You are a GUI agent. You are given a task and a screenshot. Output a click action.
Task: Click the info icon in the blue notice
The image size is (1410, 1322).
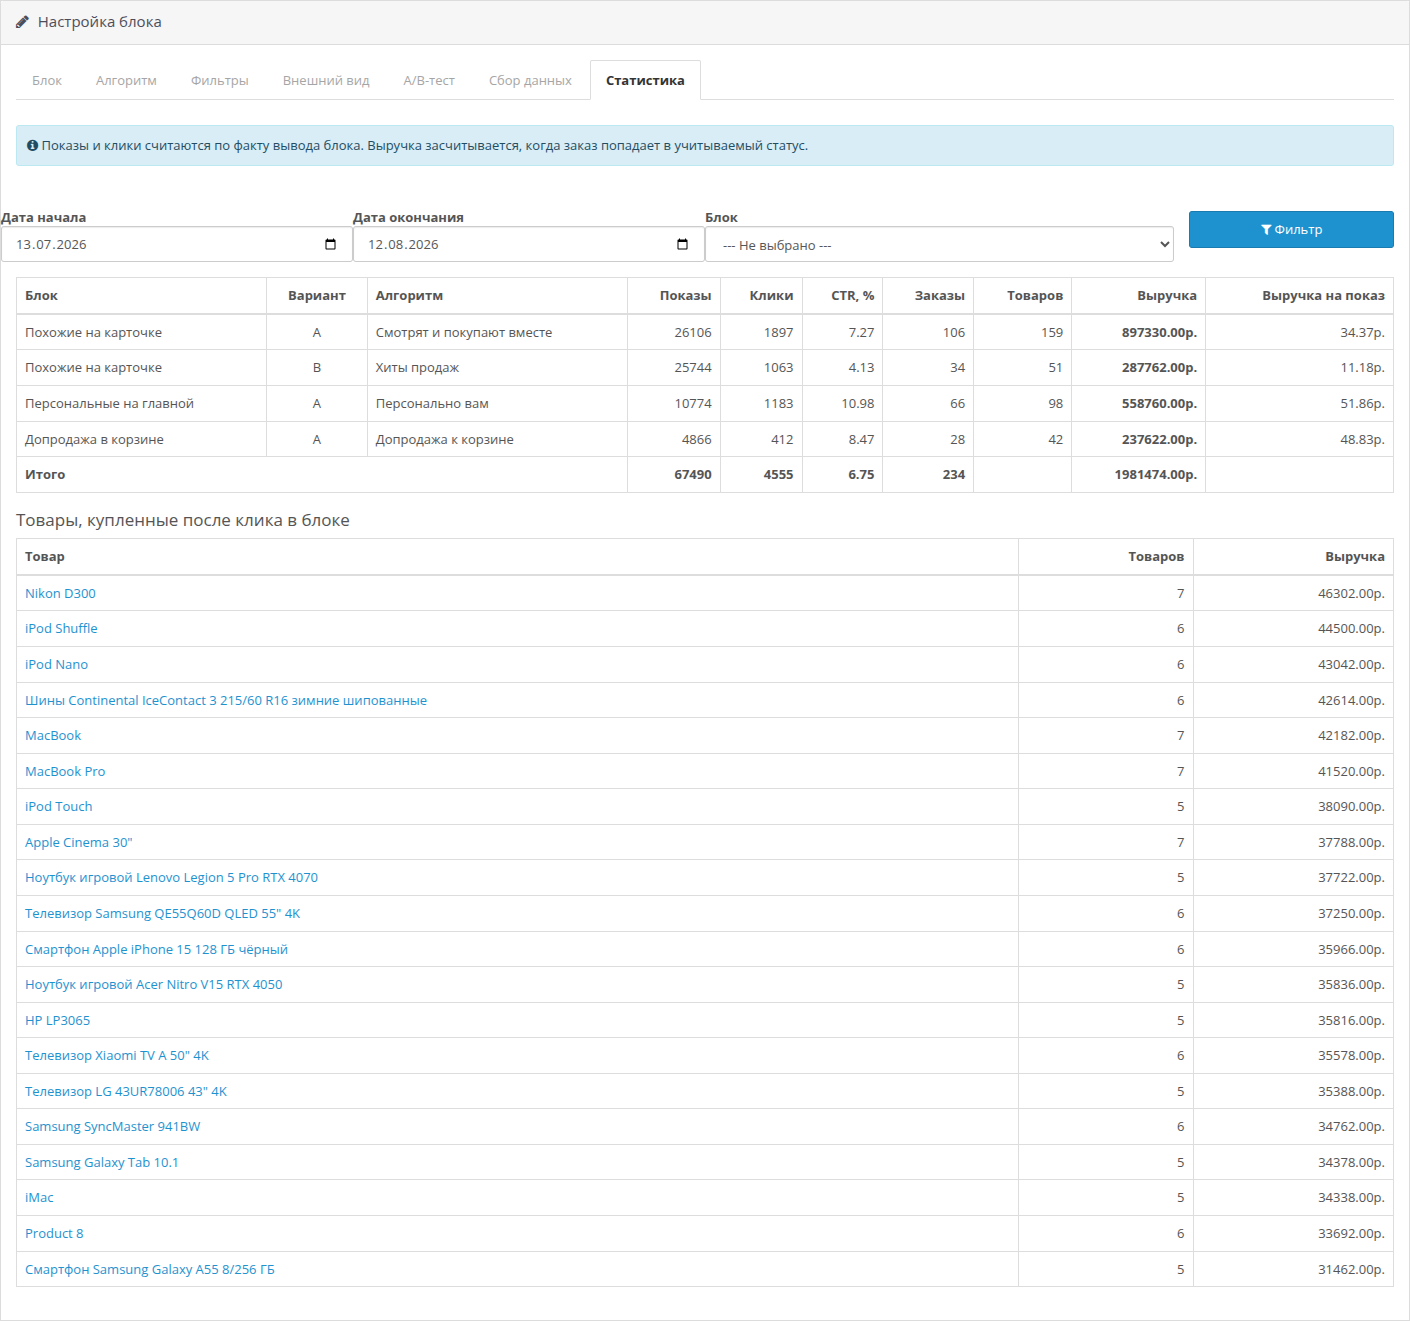coord(32,146)
